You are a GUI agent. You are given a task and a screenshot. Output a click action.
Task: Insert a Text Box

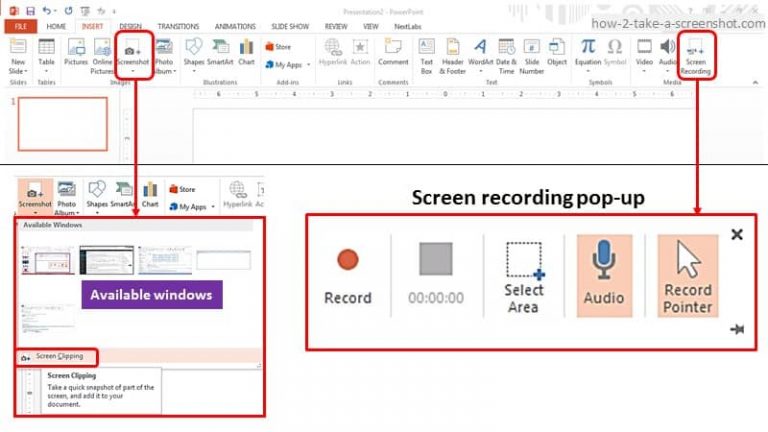tap(427, 56)
